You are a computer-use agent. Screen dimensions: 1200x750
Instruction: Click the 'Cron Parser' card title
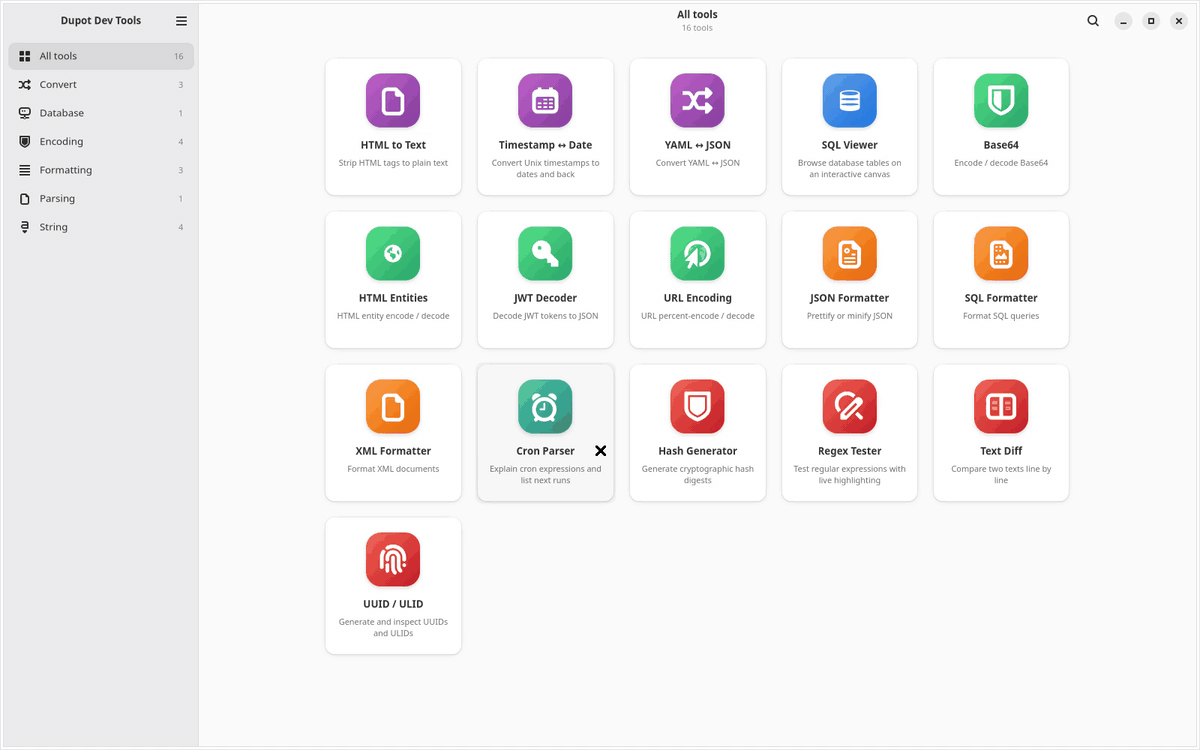click(545, 451)
